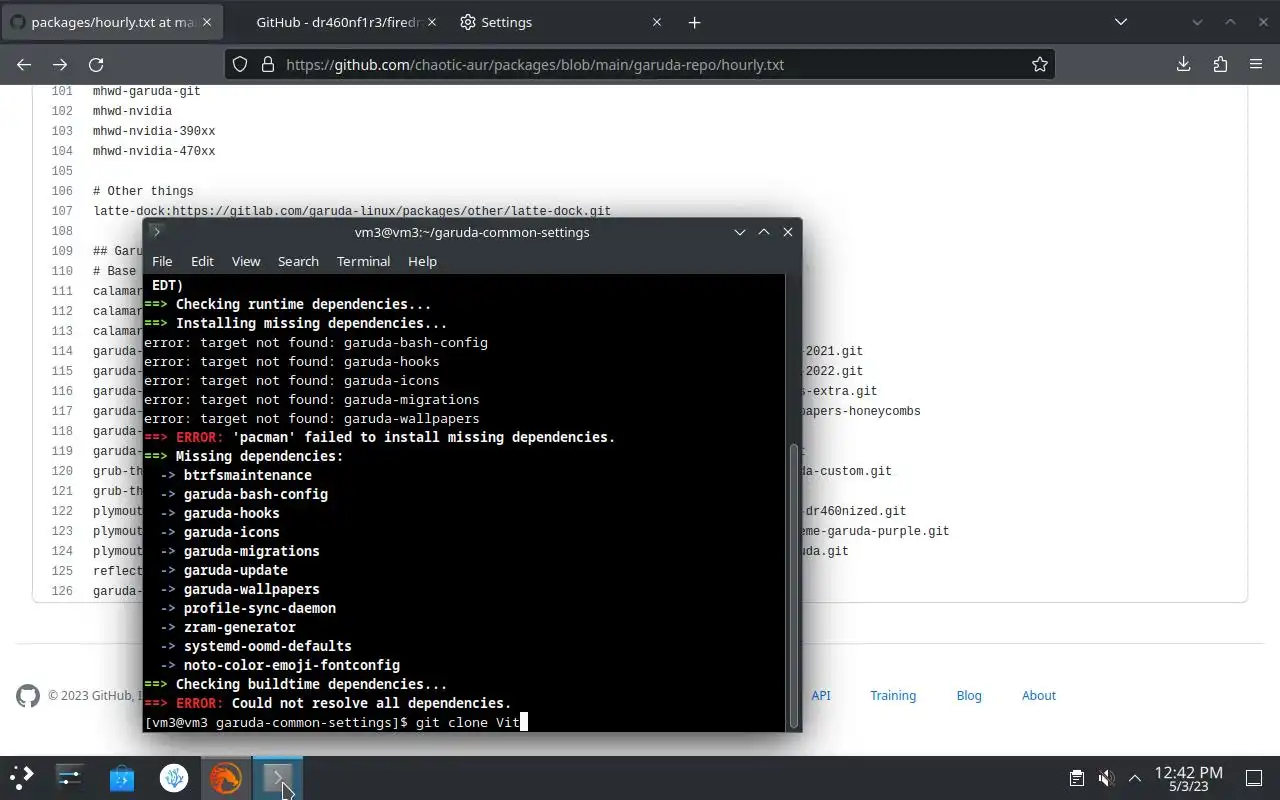
Task: Open the clock showing 12:42 PM
Action: [1188, 778]
